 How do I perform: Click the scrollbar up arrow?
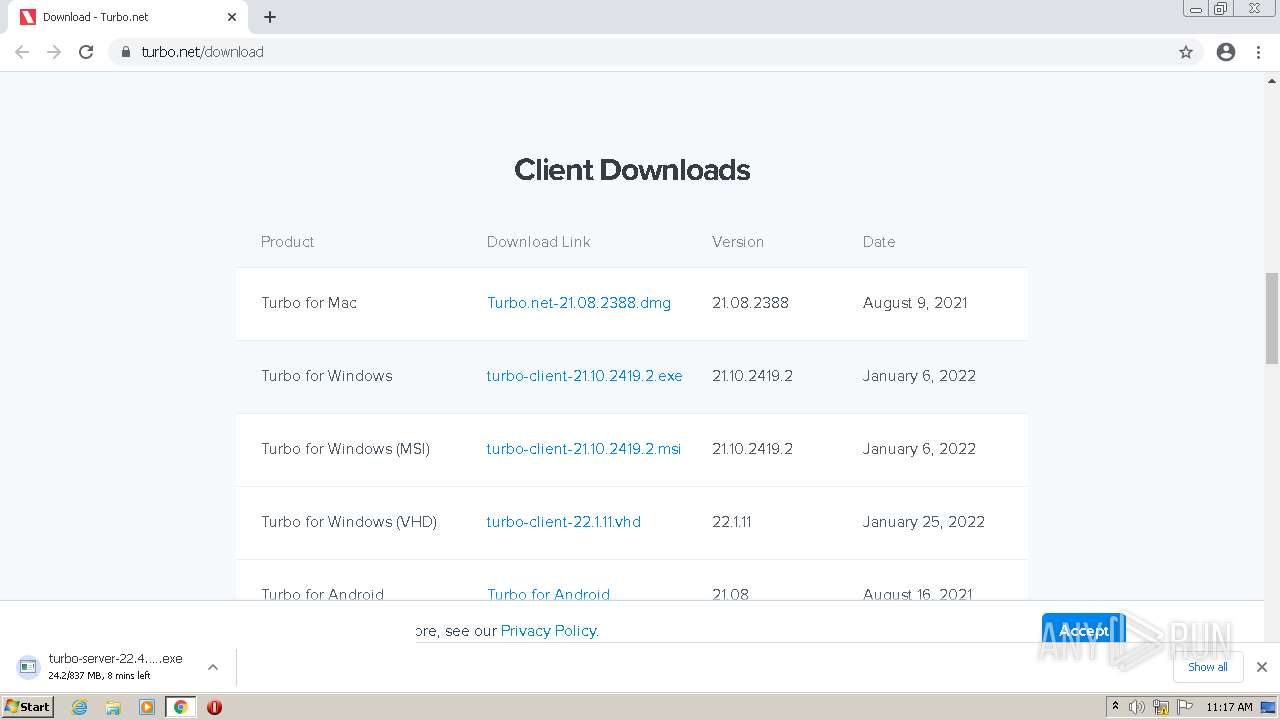[1272, 80]
